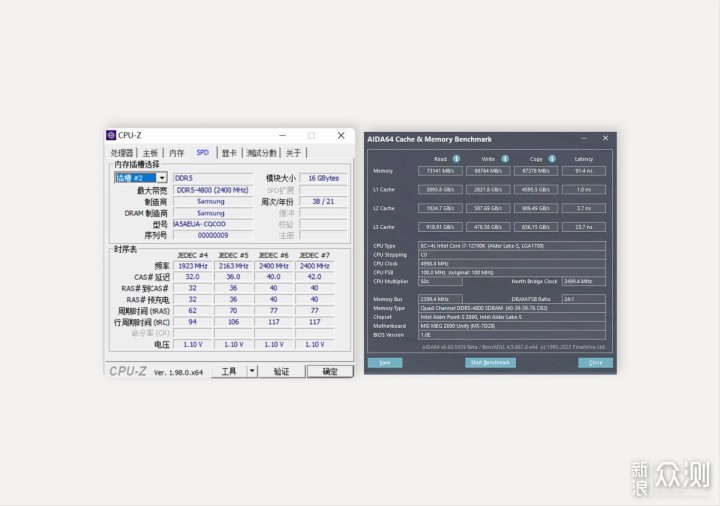720x506 pixels.
Task: Start Benchmark in AIDA64
Action: click(490, 362)
